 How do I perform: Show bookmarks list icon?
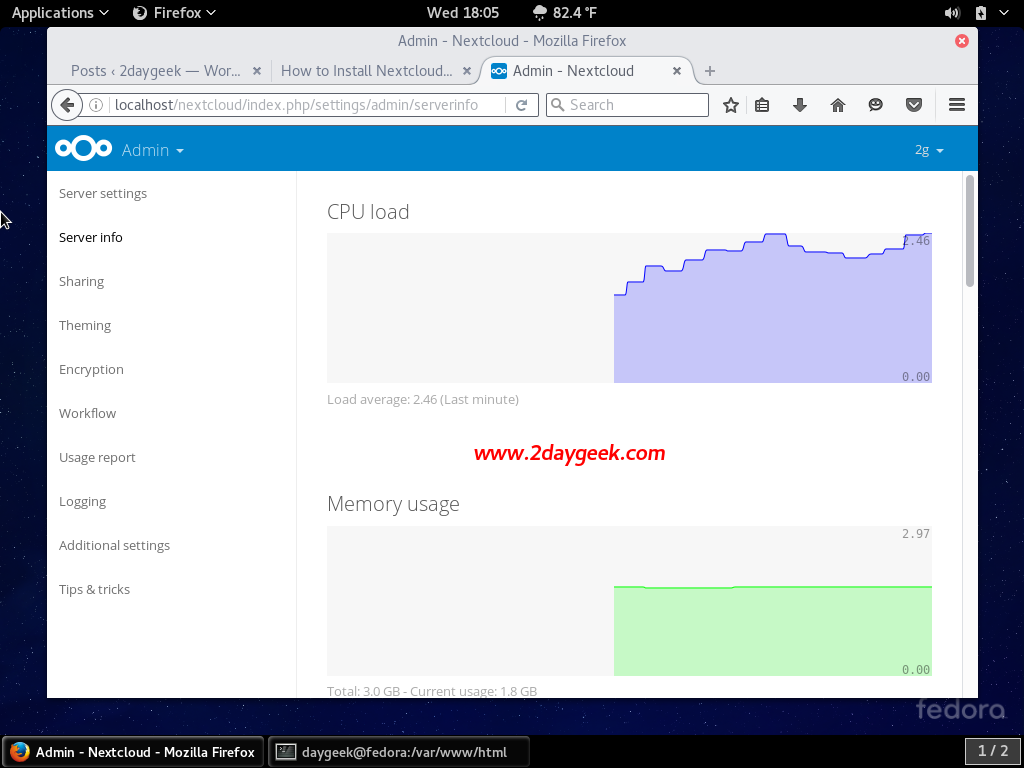(x=762, y=105)
